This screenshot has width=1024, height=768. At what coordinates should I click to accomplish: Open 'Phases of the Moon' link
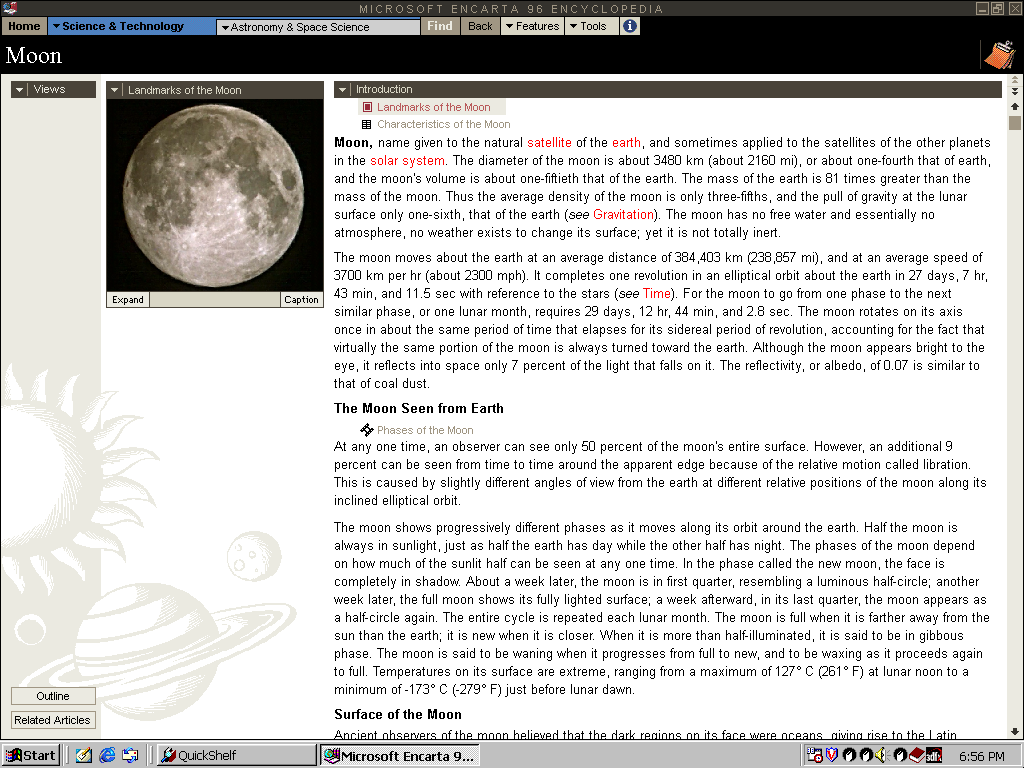click(425, 430)
